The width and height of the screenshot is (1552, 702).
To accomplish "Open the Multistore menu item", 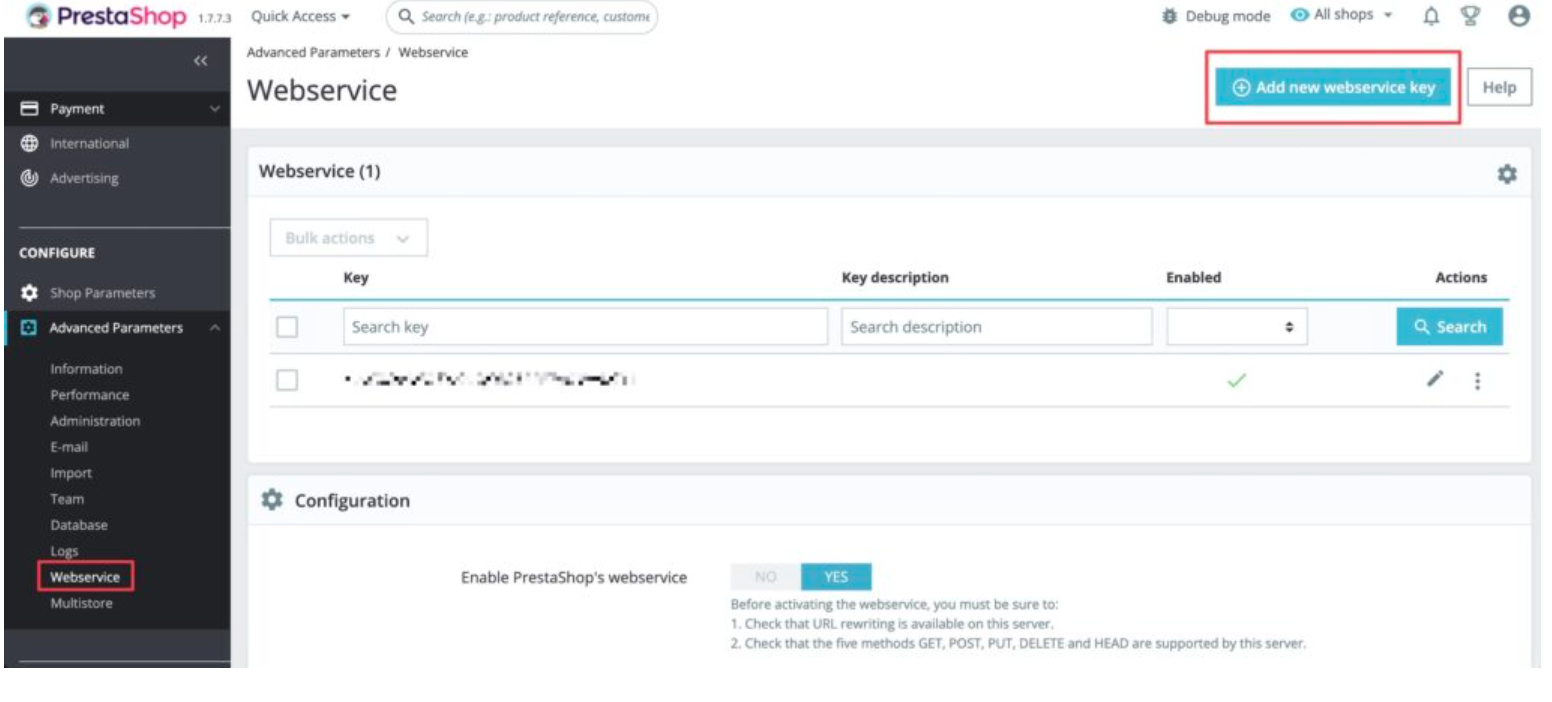I will tap(81, 603).
